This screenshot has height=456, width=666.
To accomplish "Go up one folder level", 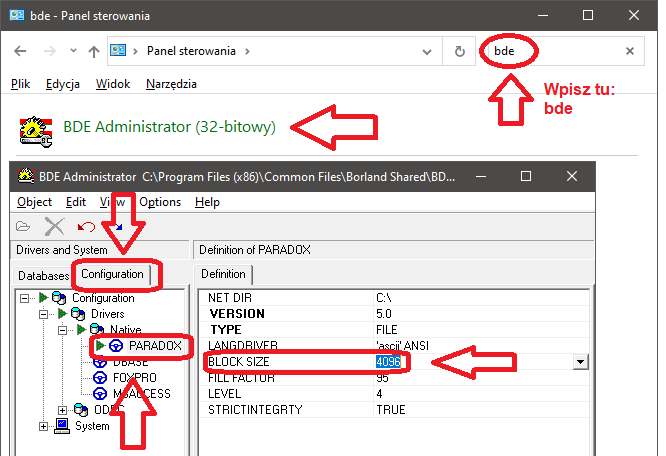I will 94,51.
